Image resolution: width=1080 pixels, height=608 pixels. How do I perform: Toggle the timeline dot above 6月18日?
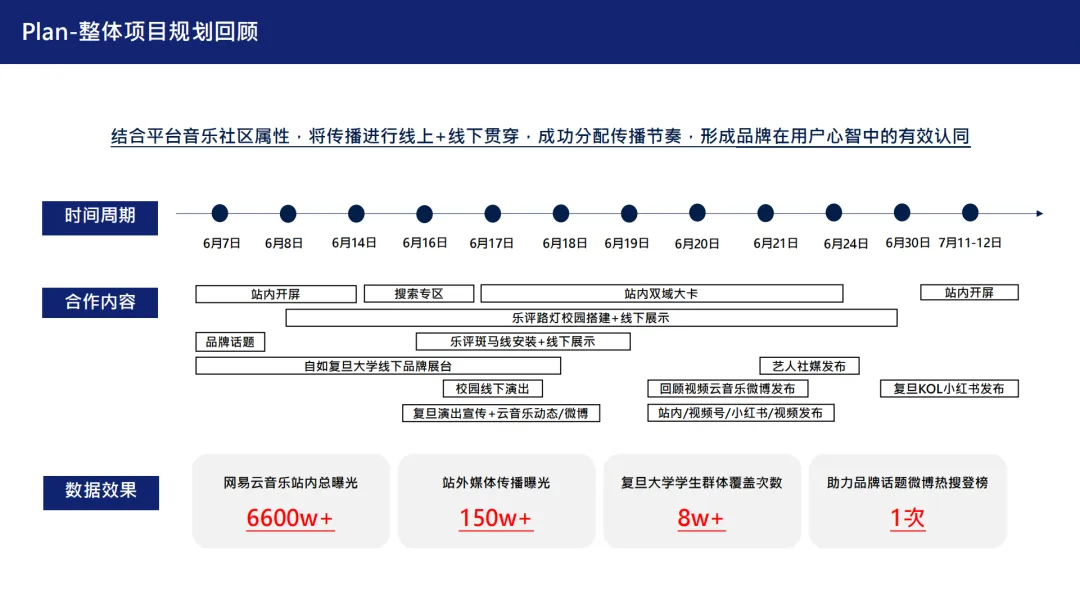coord(560,212)
